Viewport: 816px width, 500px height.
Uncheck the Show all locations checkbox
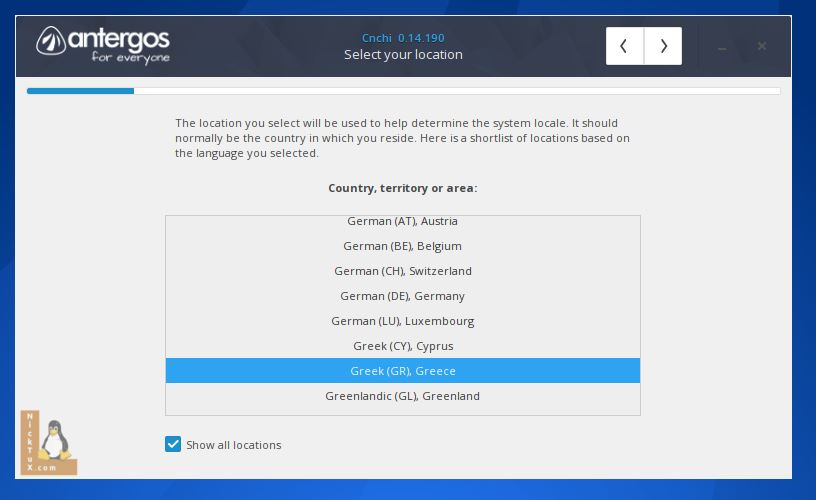tap(173, 444)
